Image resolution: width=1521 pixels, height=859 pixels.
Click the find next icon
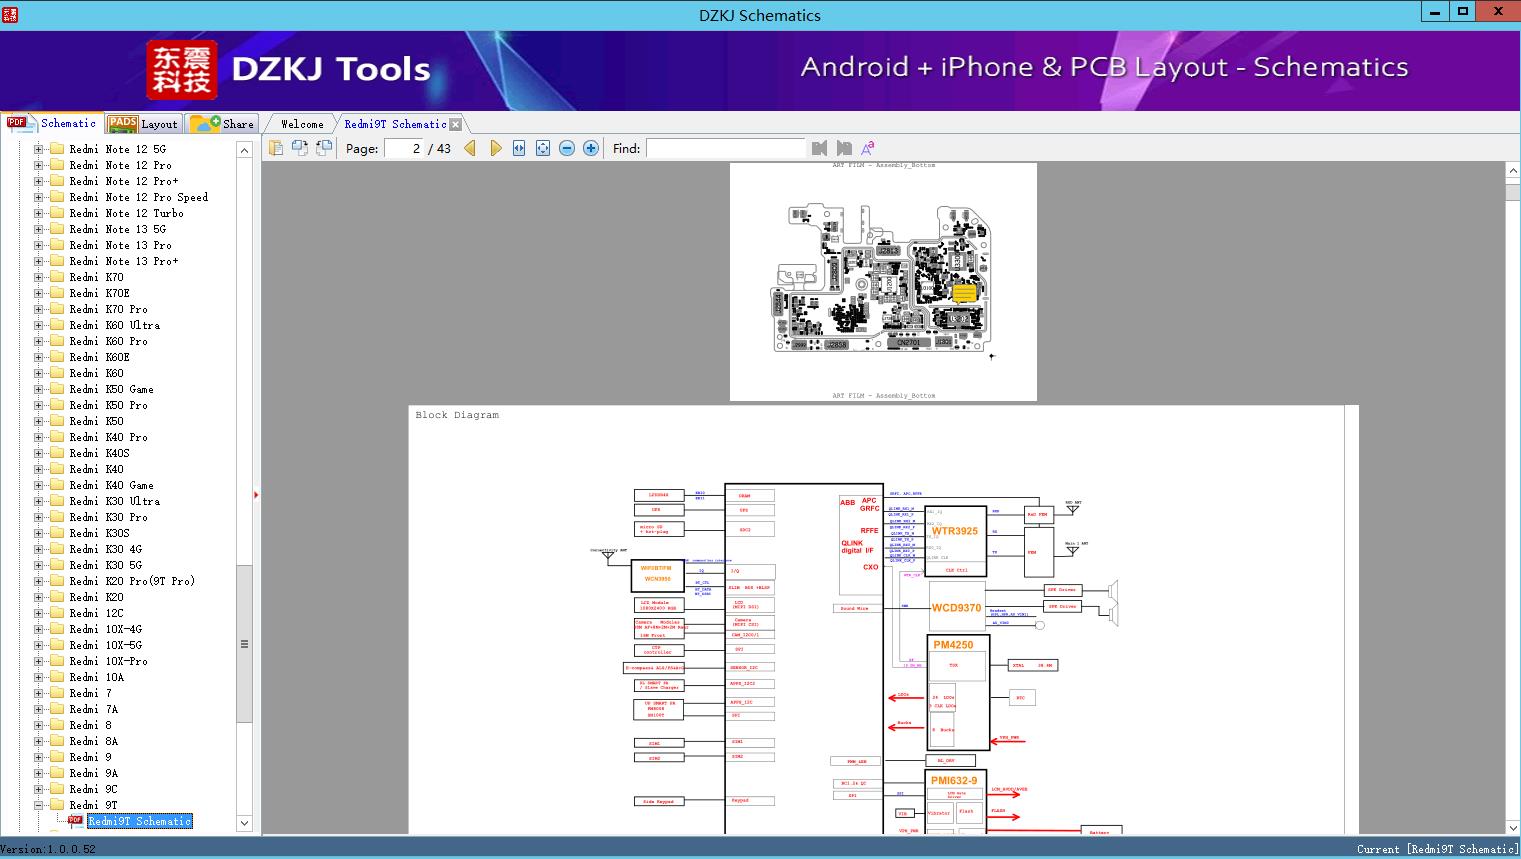pos(844,148)
